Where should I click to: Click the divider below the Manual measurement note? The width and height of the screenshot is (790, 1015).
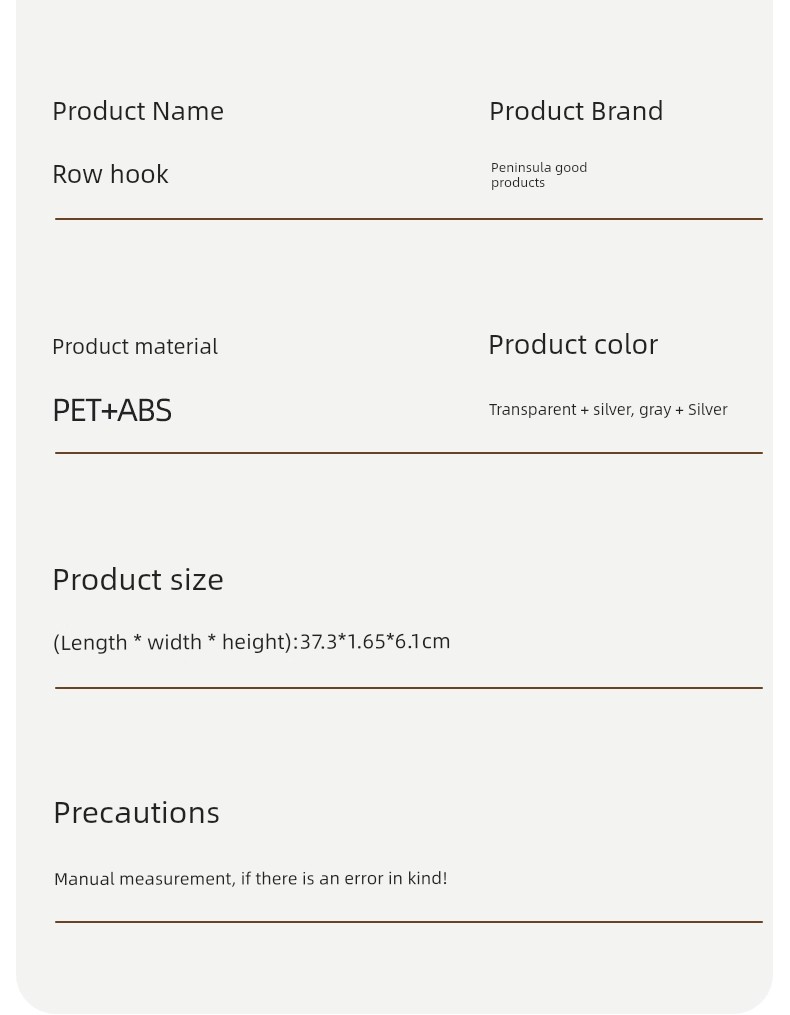[x=409, y=922]
